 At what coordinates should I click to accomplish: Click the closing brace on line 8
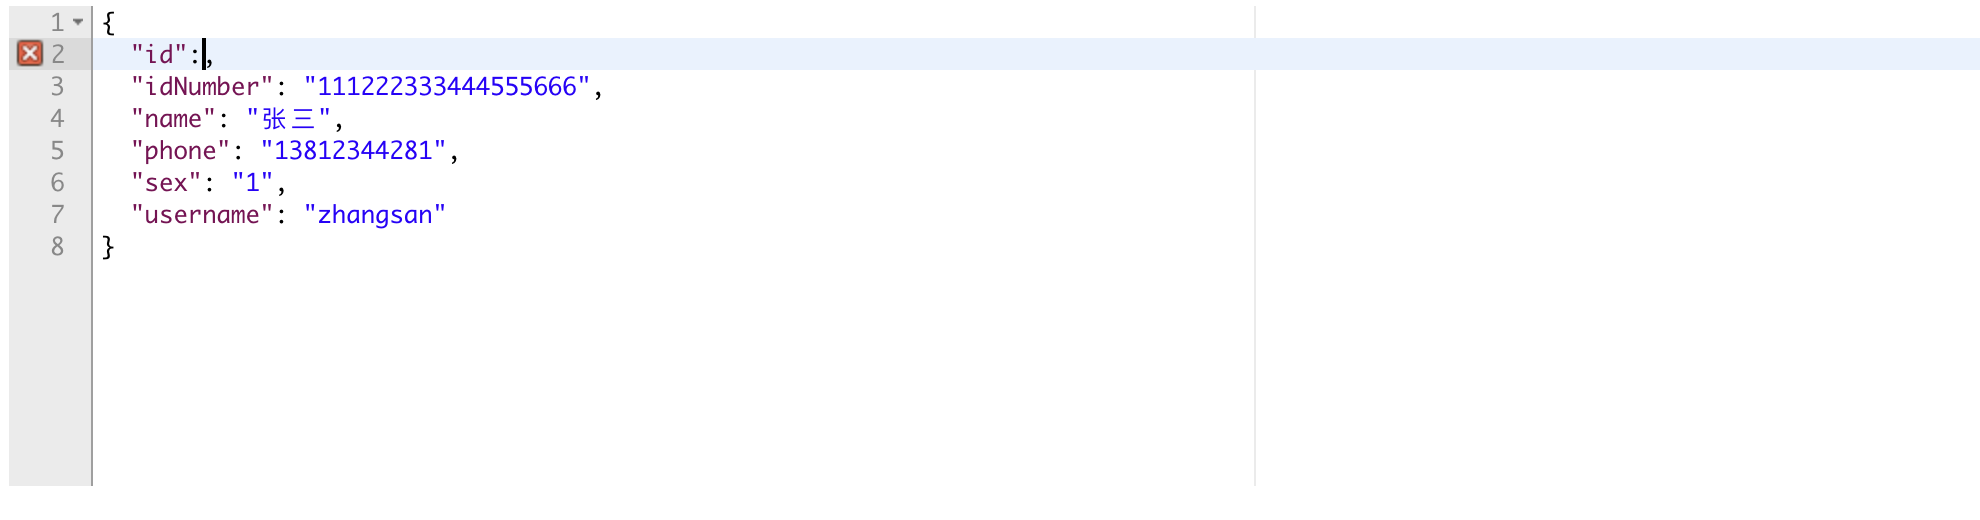[108, 246]
